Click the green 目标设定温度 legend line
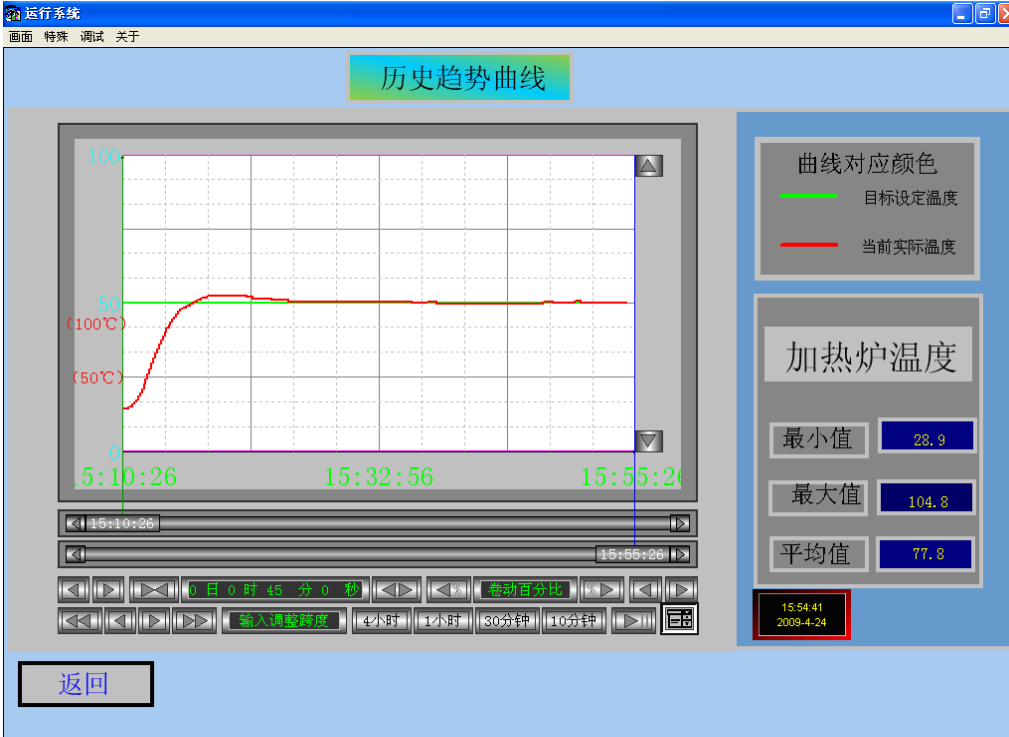 808,196
